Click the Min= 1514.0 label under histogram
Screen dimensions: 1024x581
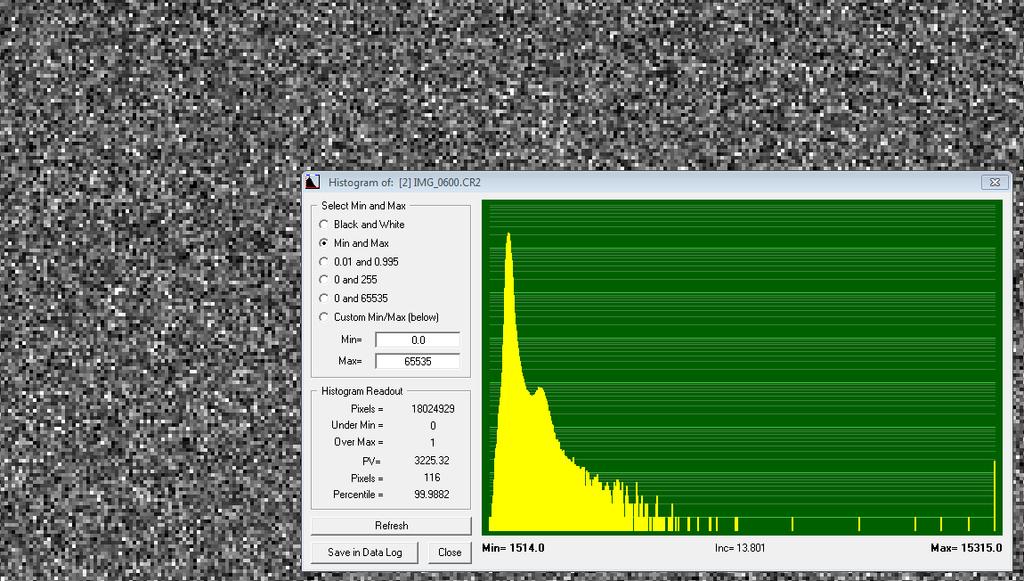click(x=513, y=548)
